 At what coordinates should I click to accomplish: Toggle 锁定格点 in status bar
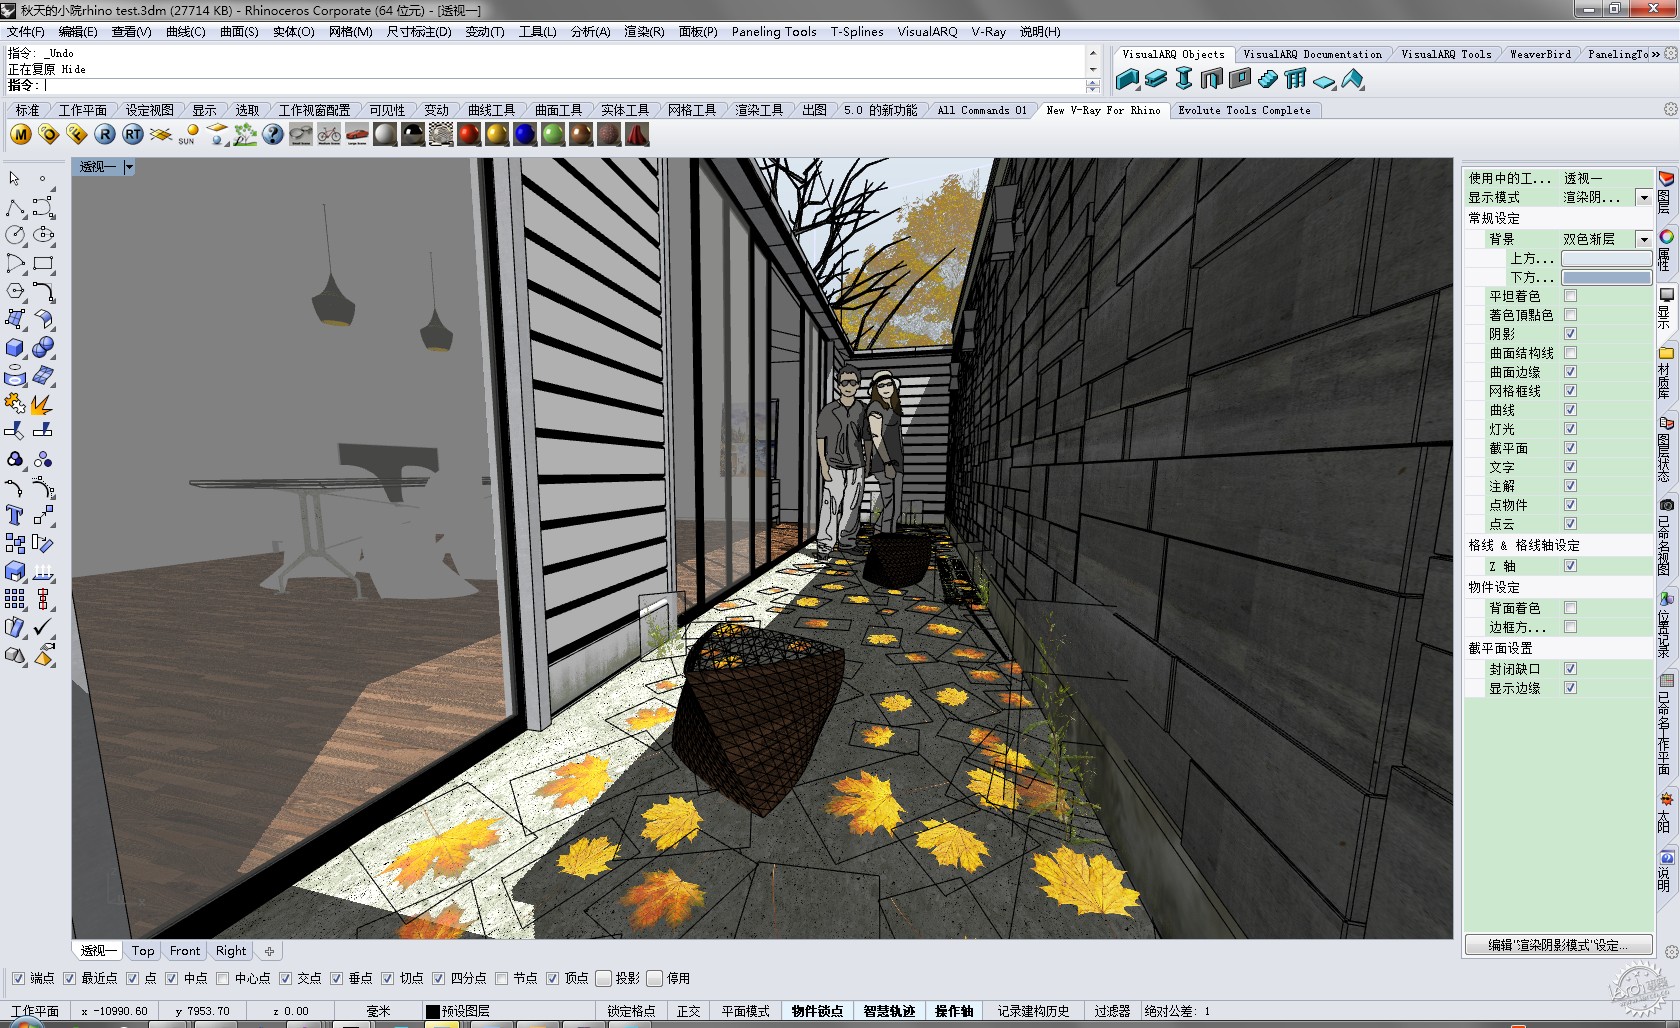coord(631,1011)
